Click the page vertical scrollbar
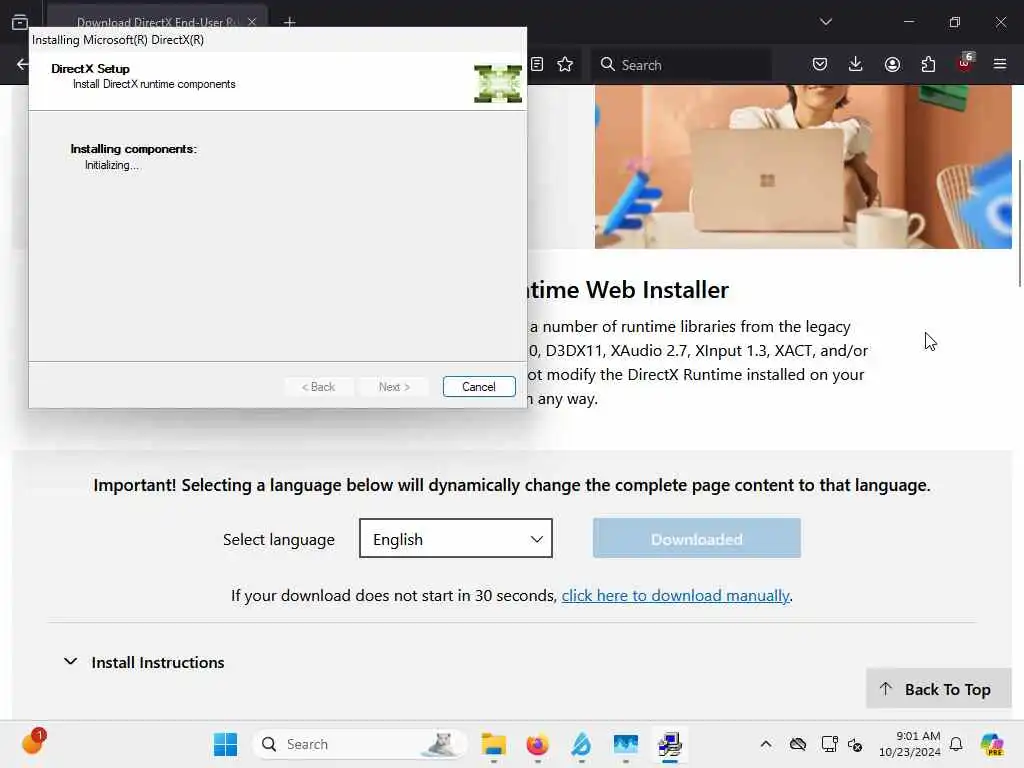Viewport: 1024px width, 768px height. click(1019, 222)
